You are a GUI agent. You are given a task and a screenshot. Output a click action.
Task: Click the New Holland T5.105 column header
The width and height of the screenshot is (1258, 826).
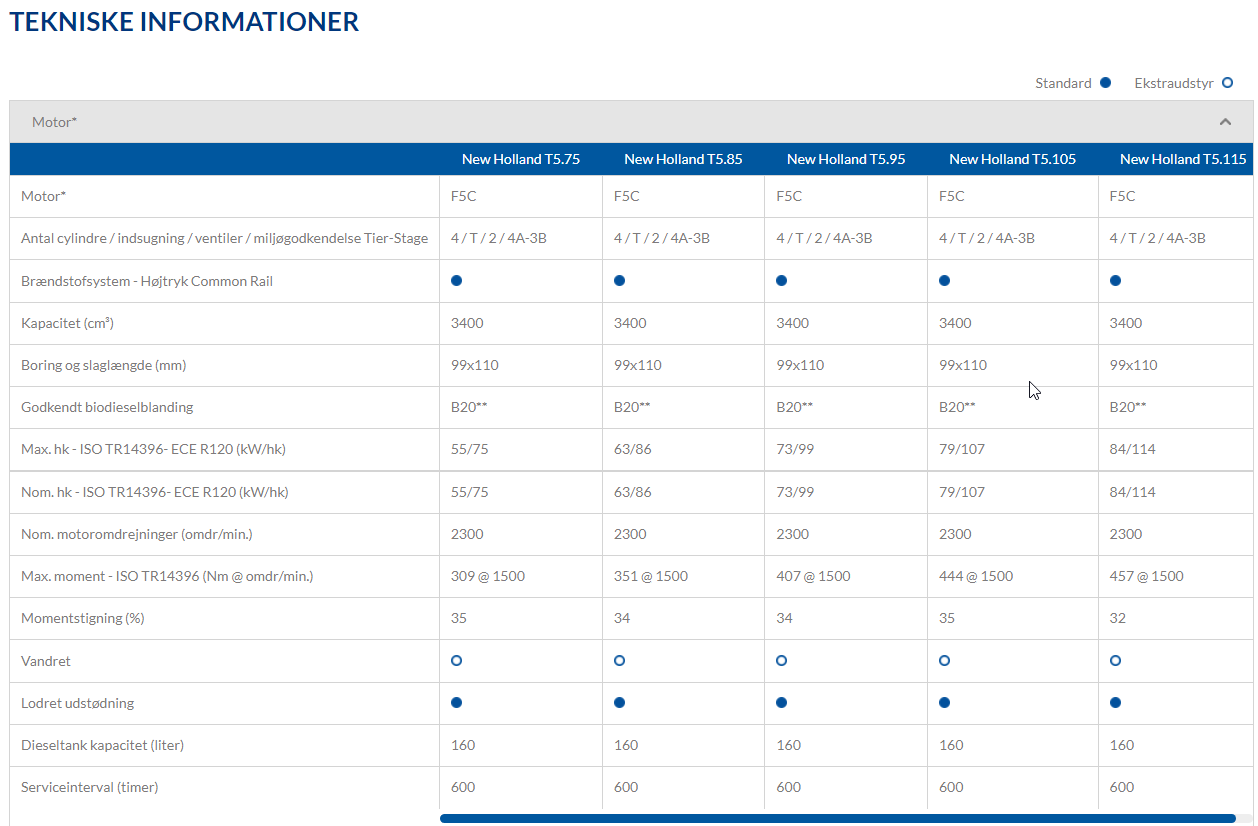[x=1012, y=159]
